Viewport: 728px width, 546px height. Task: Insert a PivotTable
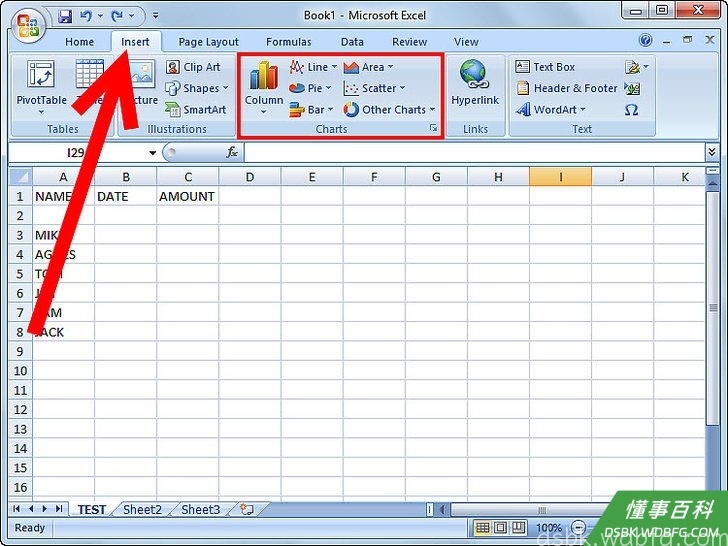pos(41,87)
